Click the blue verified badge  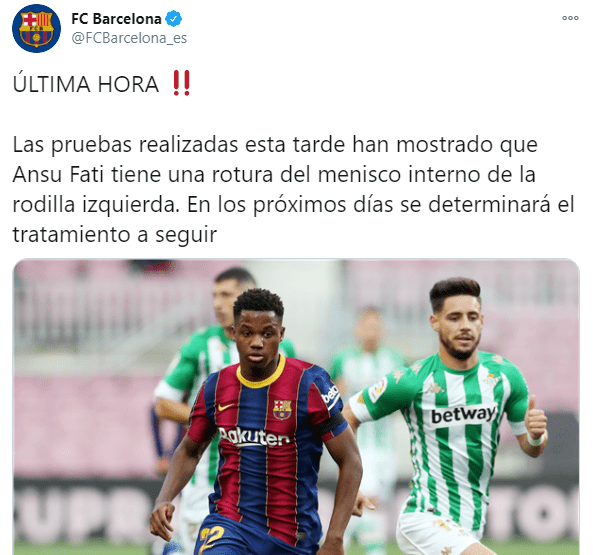point(174,19)
